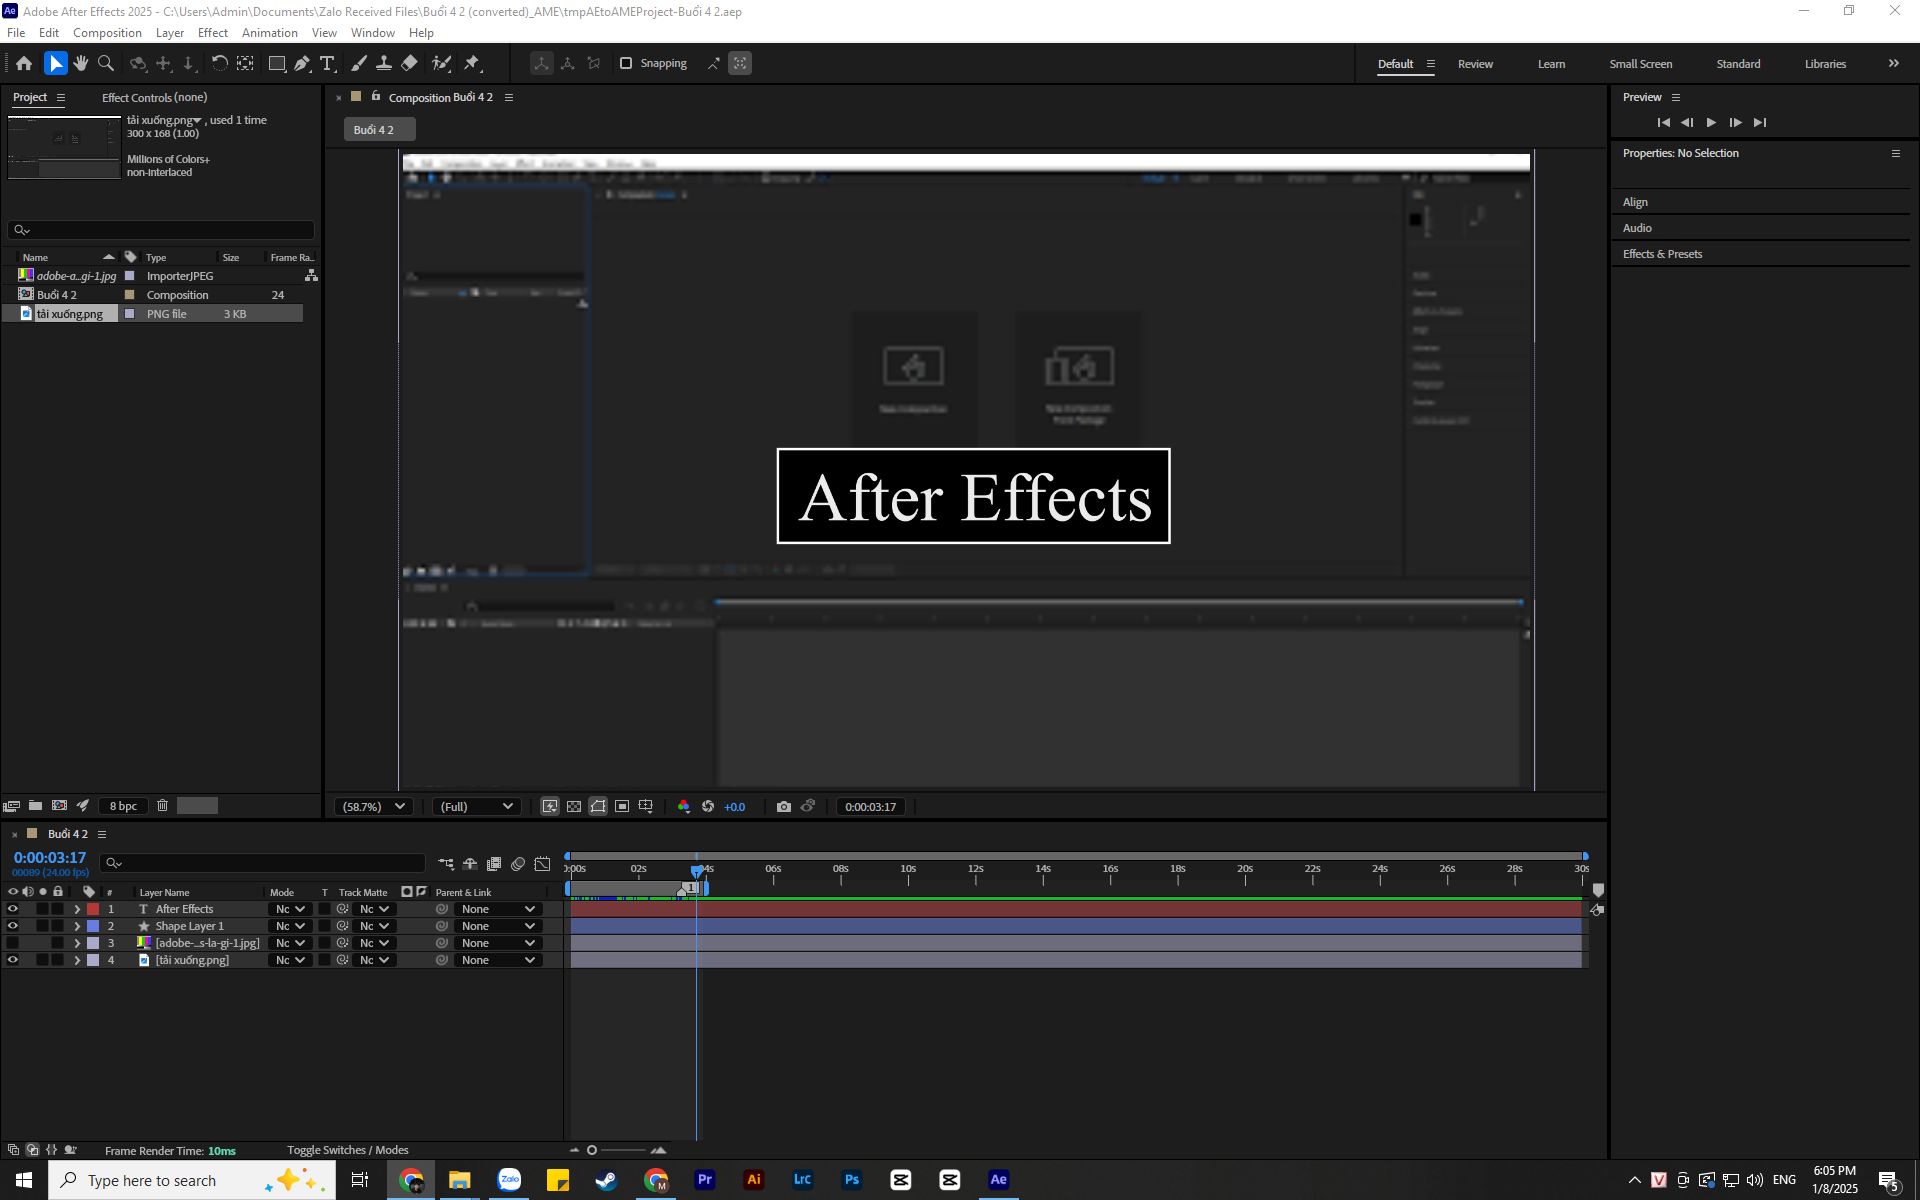Switch to the Review workspace
Screen dimensions: 1920x1200
point(1475,64)
